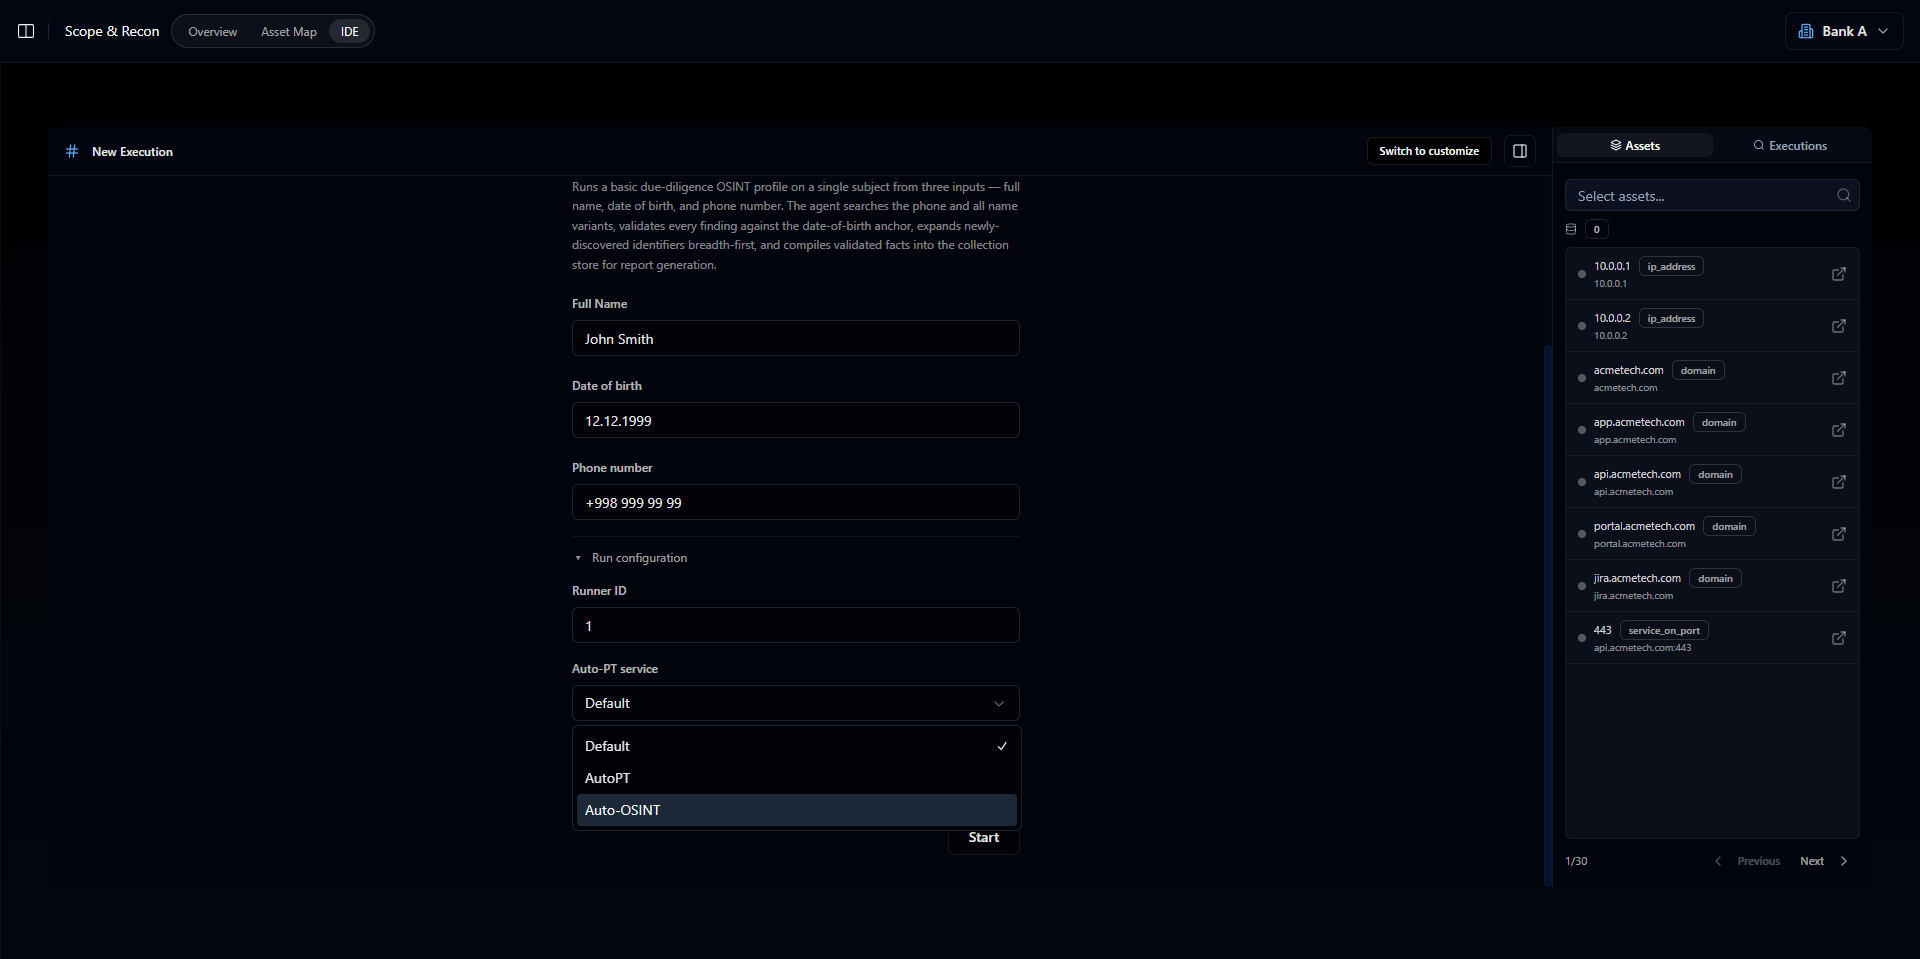The width and height of the screenshot is (1920, 959).
Task: Open external link for acmetech.com asset
Action: click(1839, 378)
